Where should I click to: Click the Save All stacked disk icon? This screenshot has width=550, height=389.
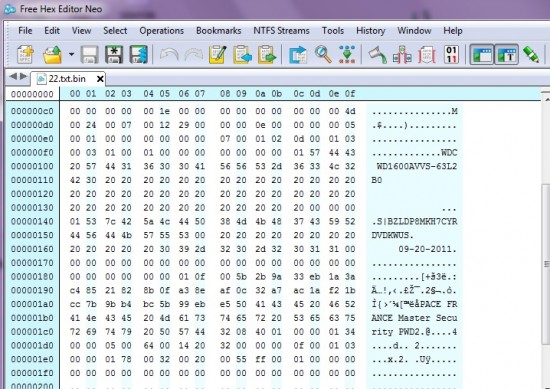[139, 55]
